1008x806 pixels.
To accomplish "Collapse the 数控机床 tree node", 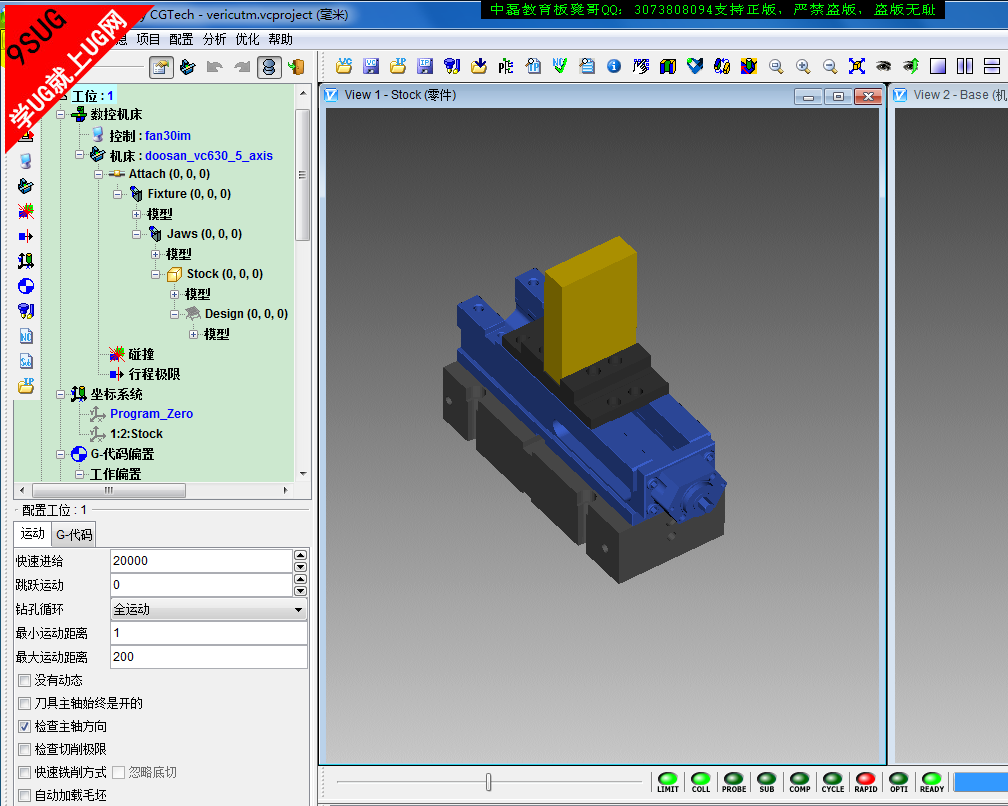I will click(x=60, y=115).
